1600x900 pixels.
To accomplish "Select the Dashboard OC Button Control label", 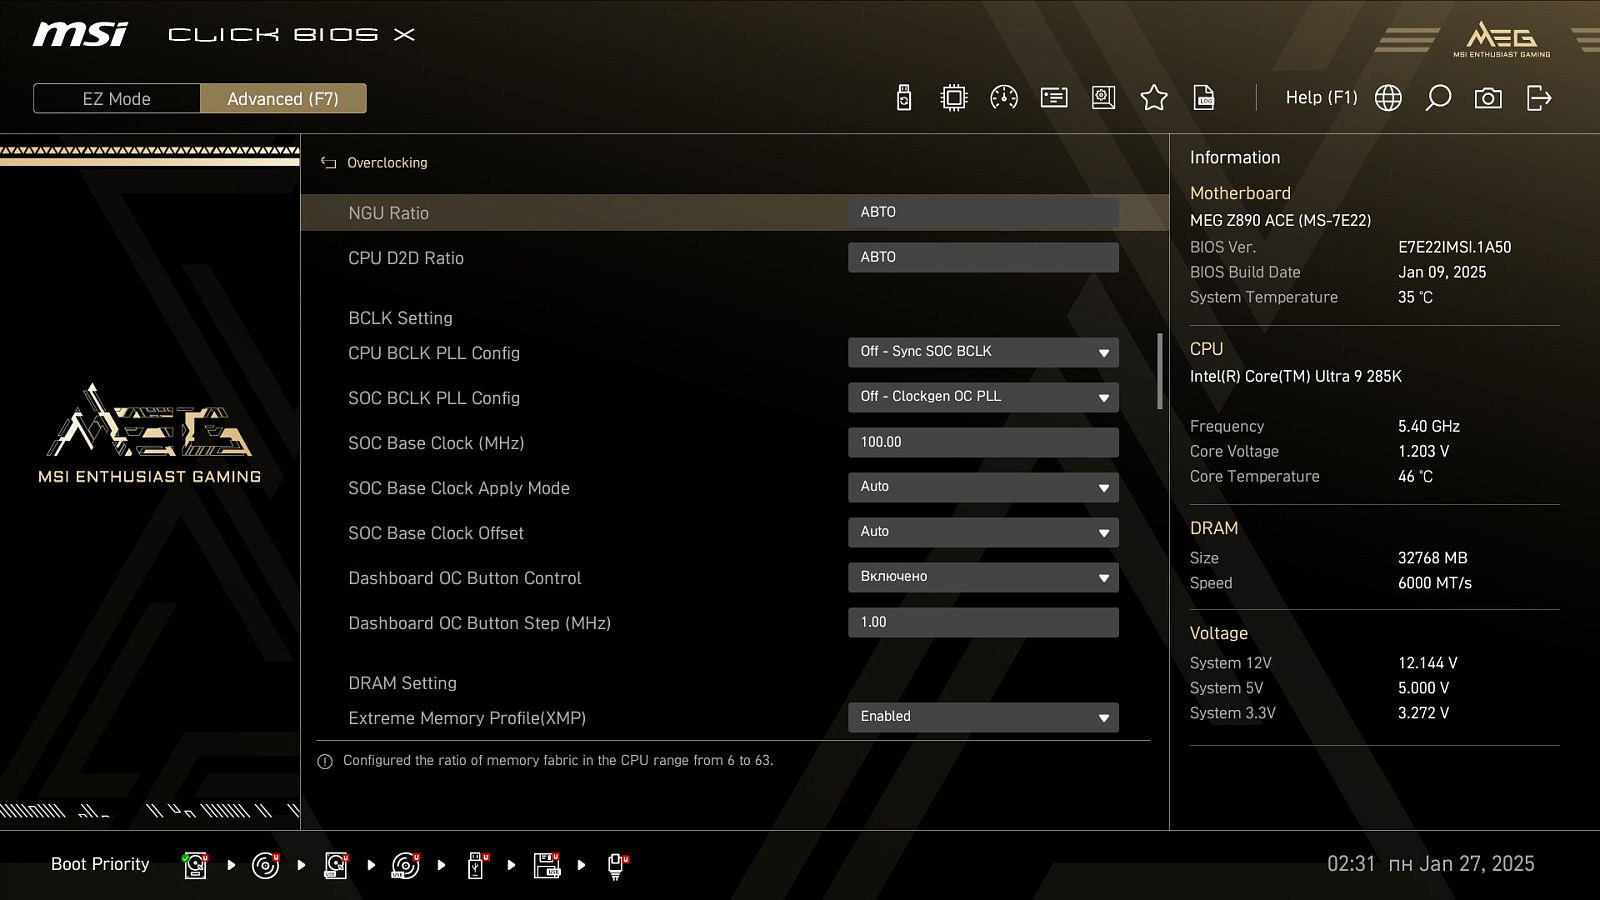I will pos(465,578).
